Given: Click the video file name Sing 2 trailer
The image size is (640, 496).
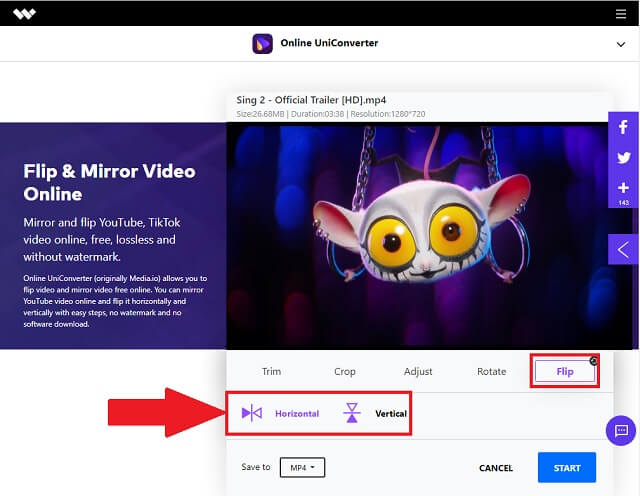Looking at the screenshot, I should 311,100.
